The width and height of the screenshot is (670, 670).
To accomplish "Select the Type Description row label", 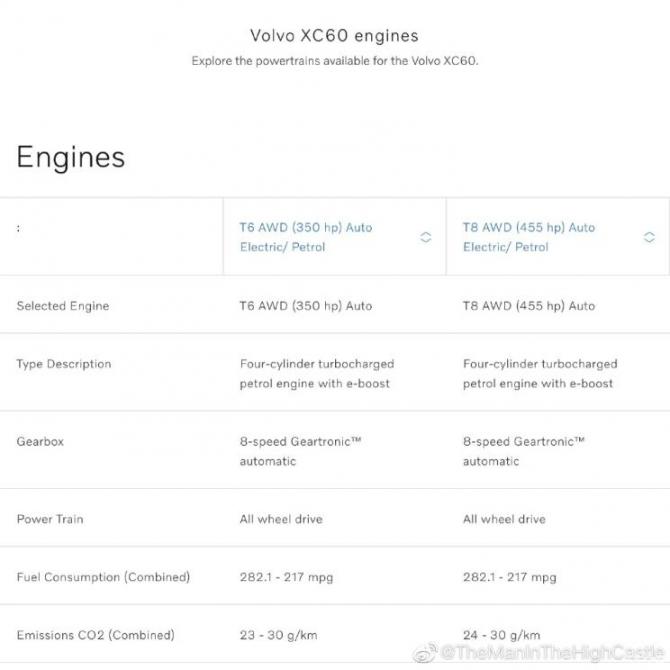I will pos(64,364).
